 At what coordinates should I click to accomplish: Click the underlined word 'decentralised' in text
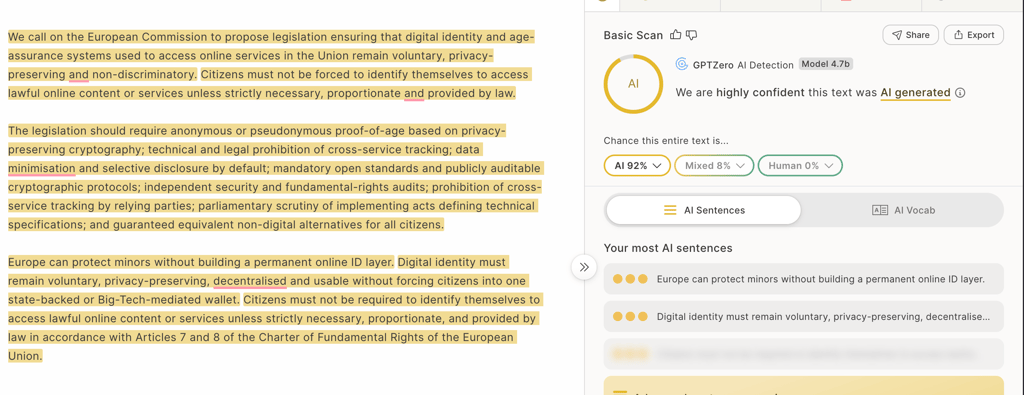coord(250,281)
